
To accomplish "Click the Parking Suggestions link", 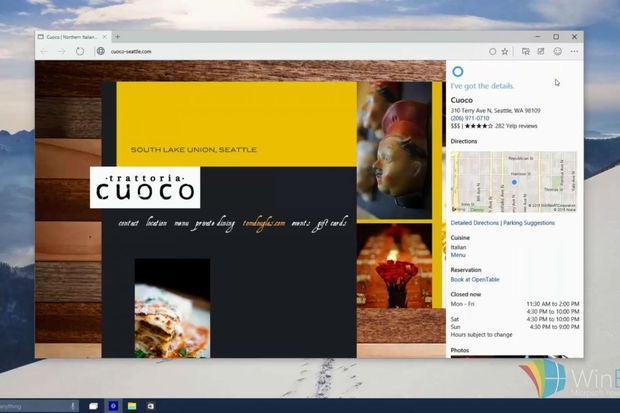I will click(529, 223).
